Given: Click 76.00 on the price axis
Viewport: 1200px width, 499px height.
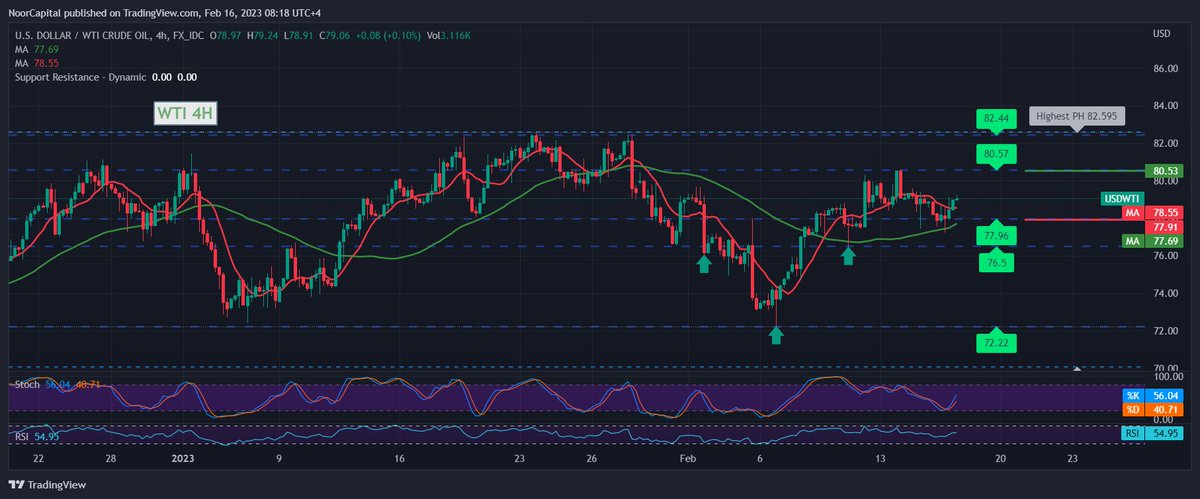Looking at the screenshot, I should (x=1166, y=256).
